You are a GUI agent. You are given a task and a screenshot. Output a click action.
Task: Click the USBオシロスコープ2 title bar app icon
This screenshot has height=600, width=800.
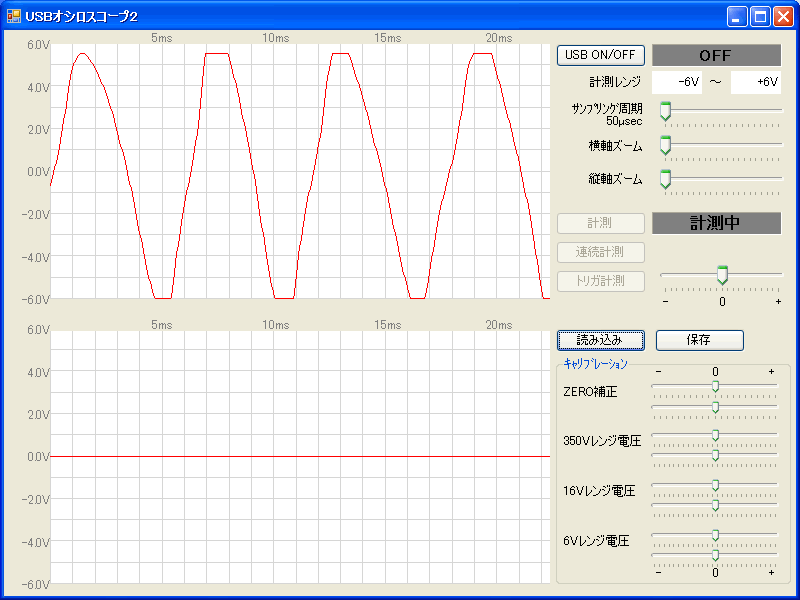click(14, 16)
